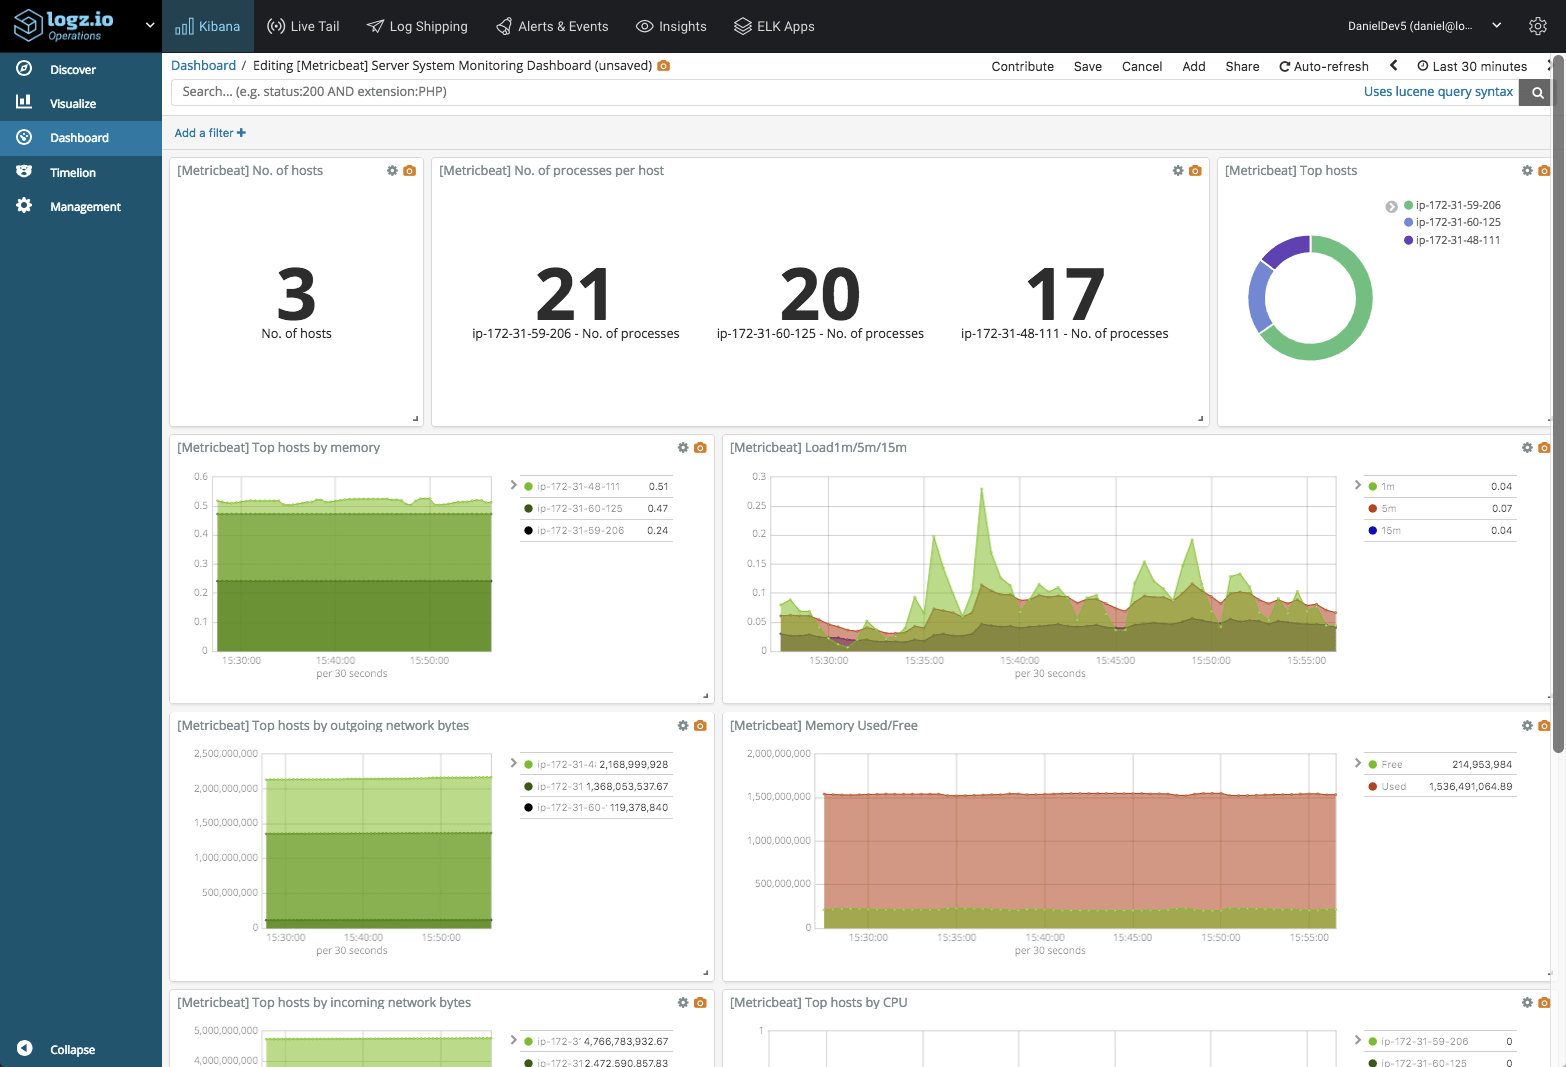Image resolution: width=1566 pixels, height=1067 pixels.
Task: Open the Live Tail tab
Action: point(303,26)
